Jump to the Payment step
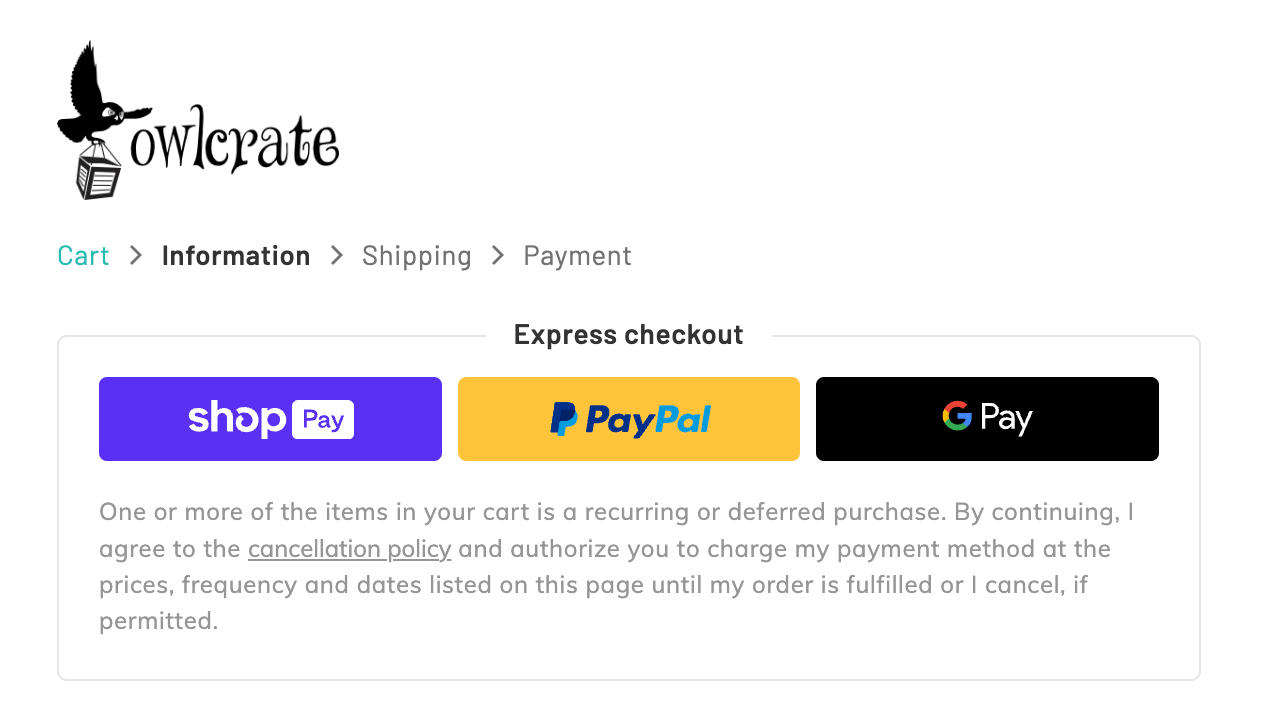1262x716 pixels. [x=577, y=255]
